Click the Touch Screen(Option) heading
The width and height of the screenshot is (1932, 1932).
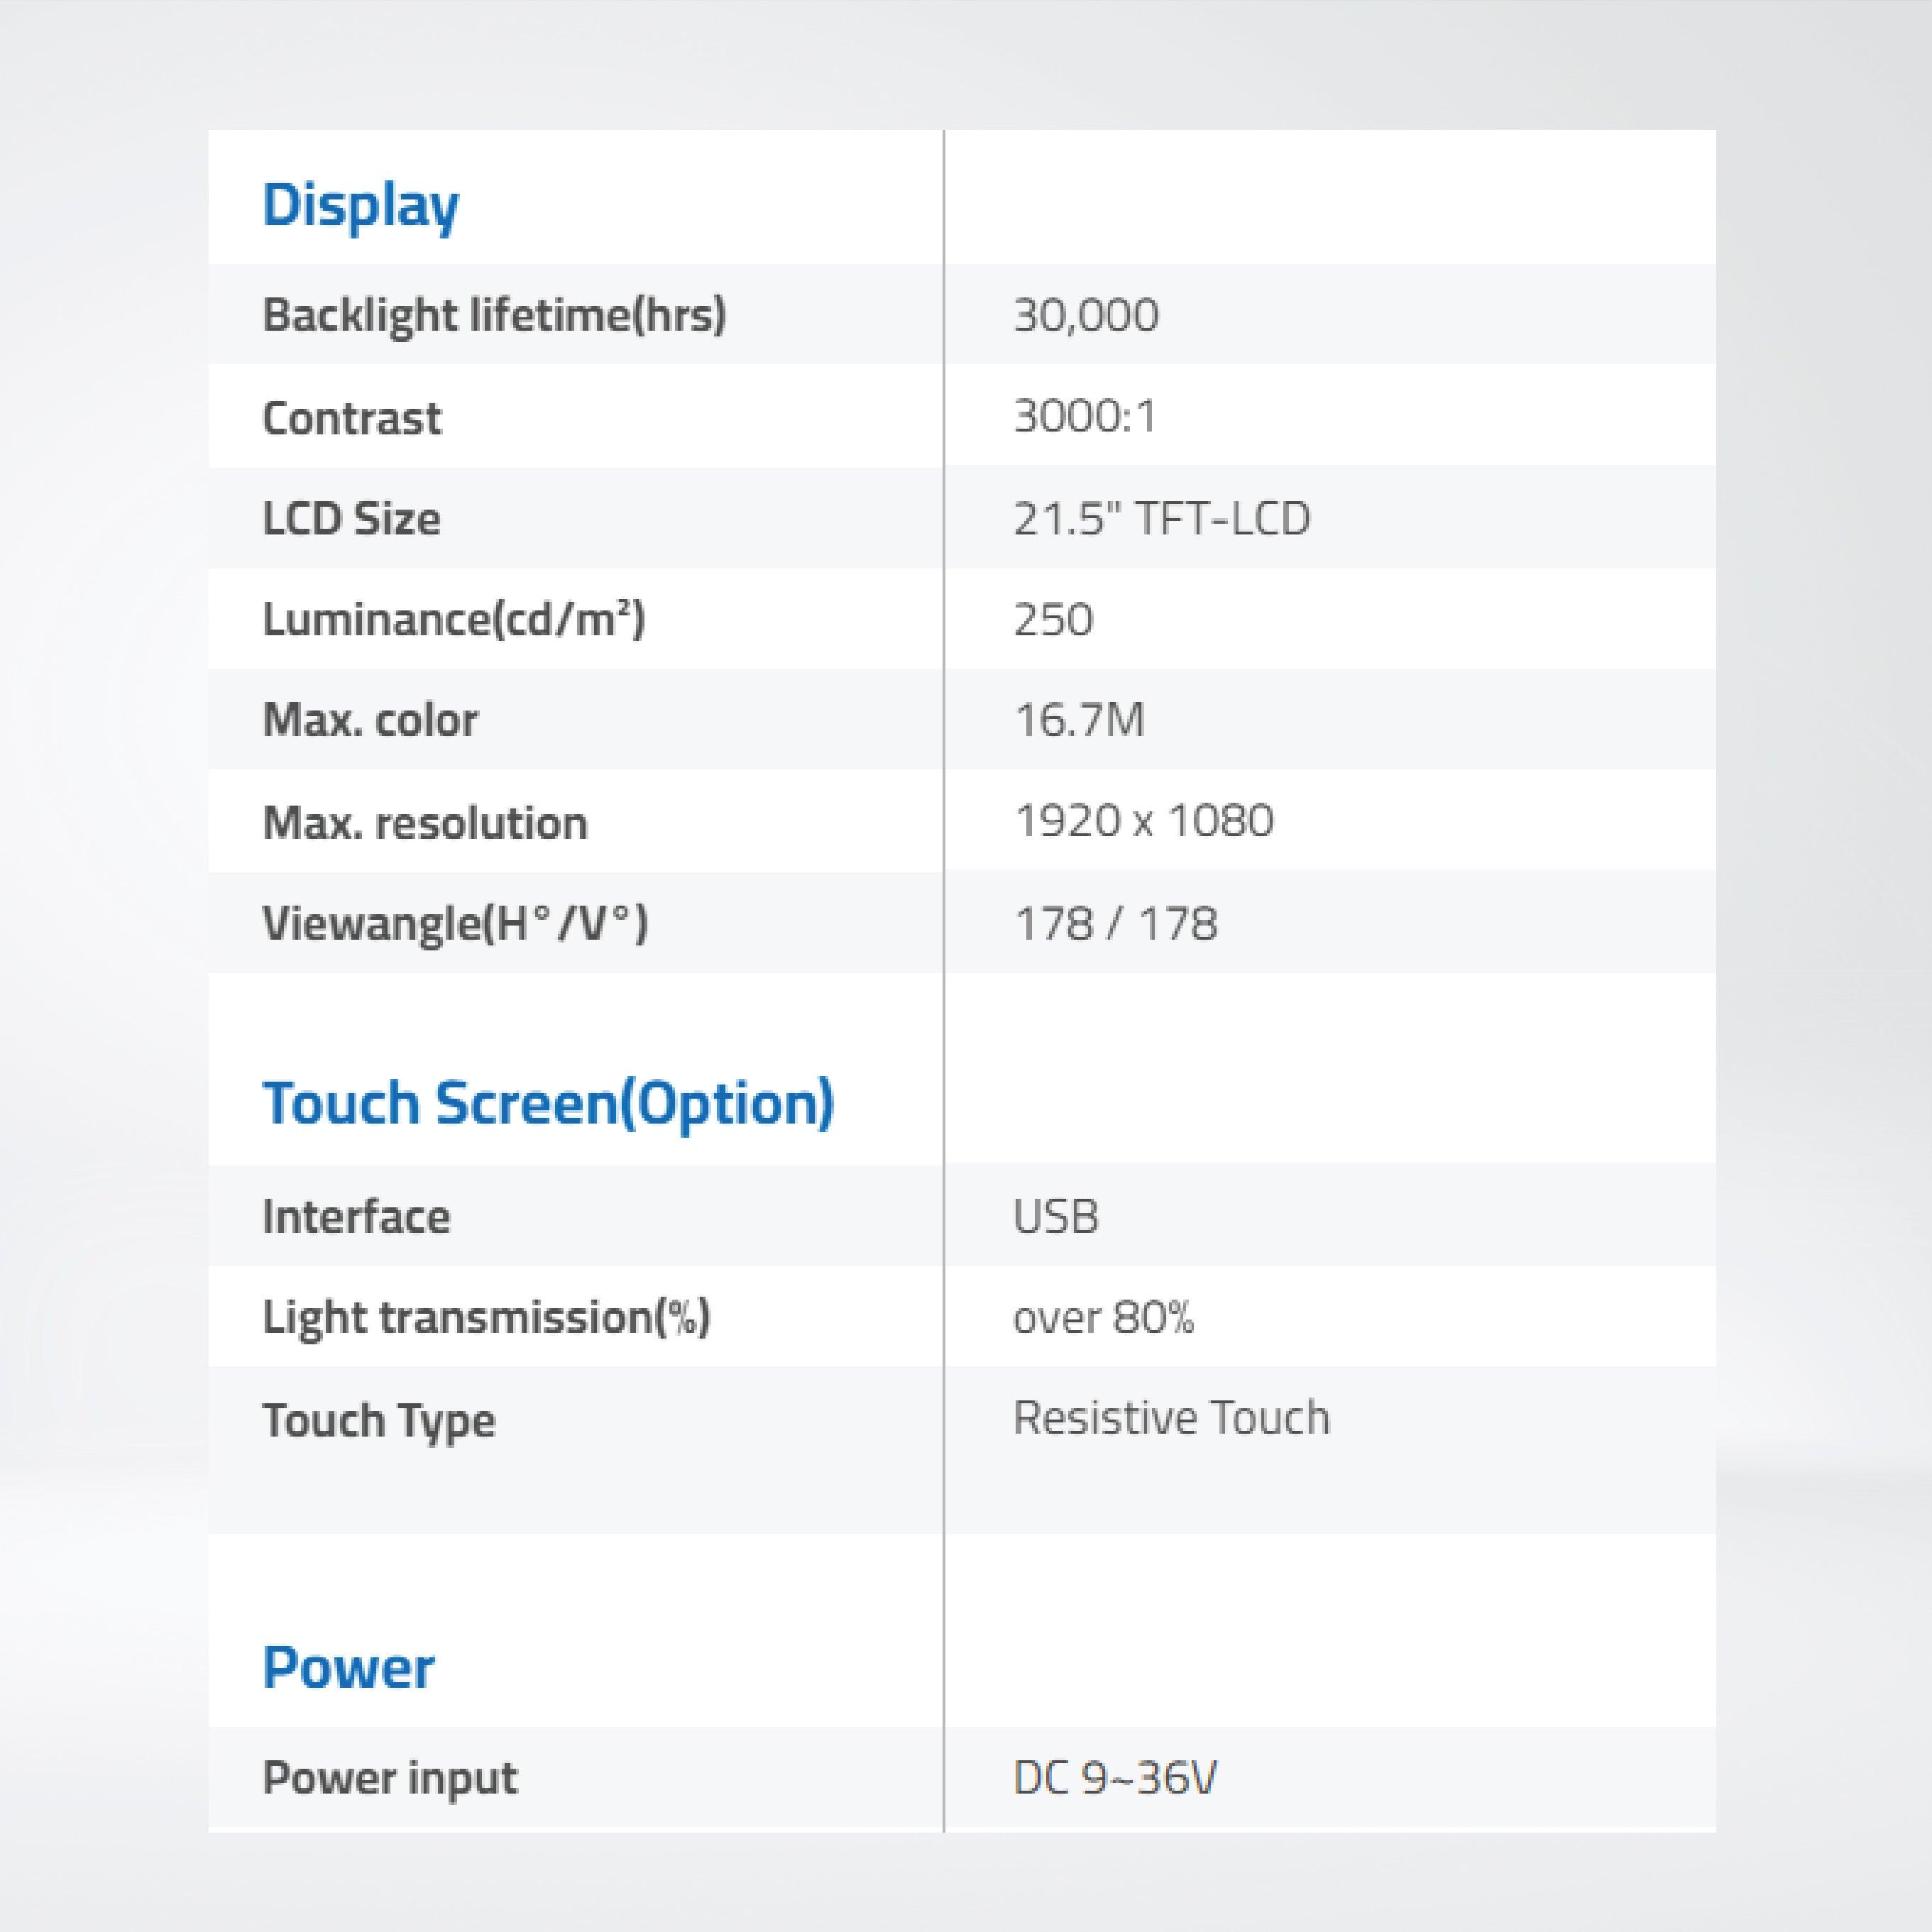point(548,1106)
